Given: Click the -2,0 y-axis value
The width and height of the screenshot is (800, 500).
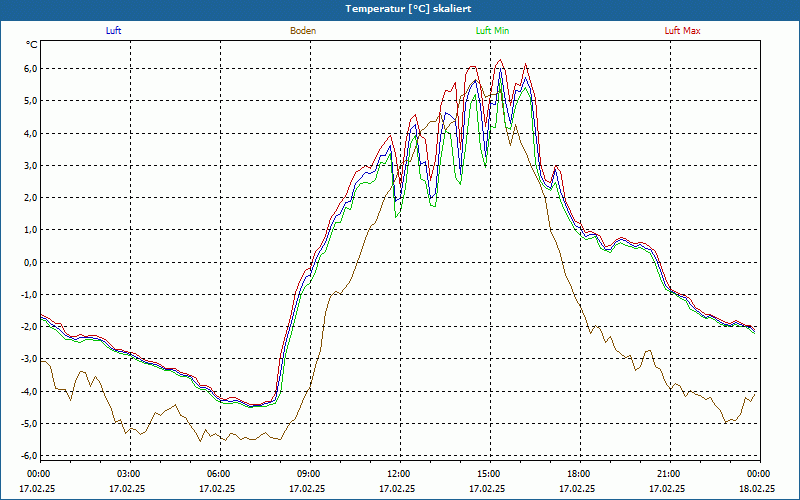Looking at the screenshot, I should [x=29, y=327].
